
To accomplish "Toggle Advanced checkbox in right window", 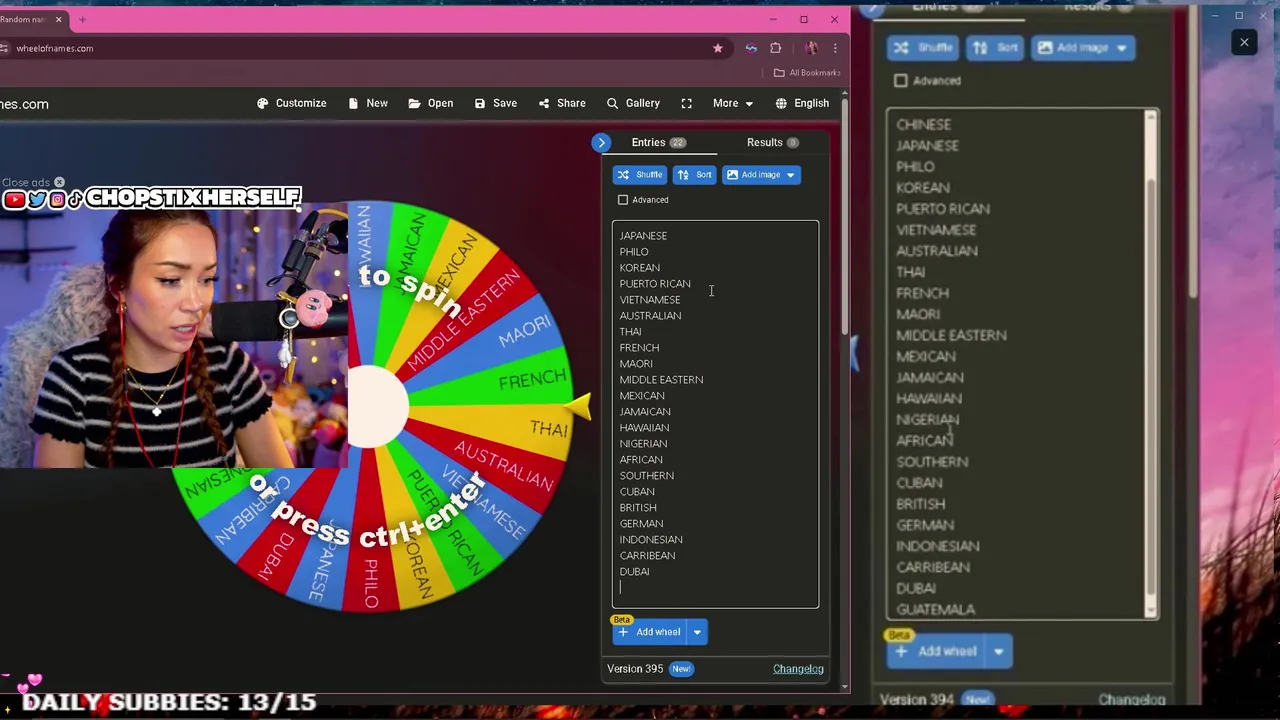I will 901,81.
